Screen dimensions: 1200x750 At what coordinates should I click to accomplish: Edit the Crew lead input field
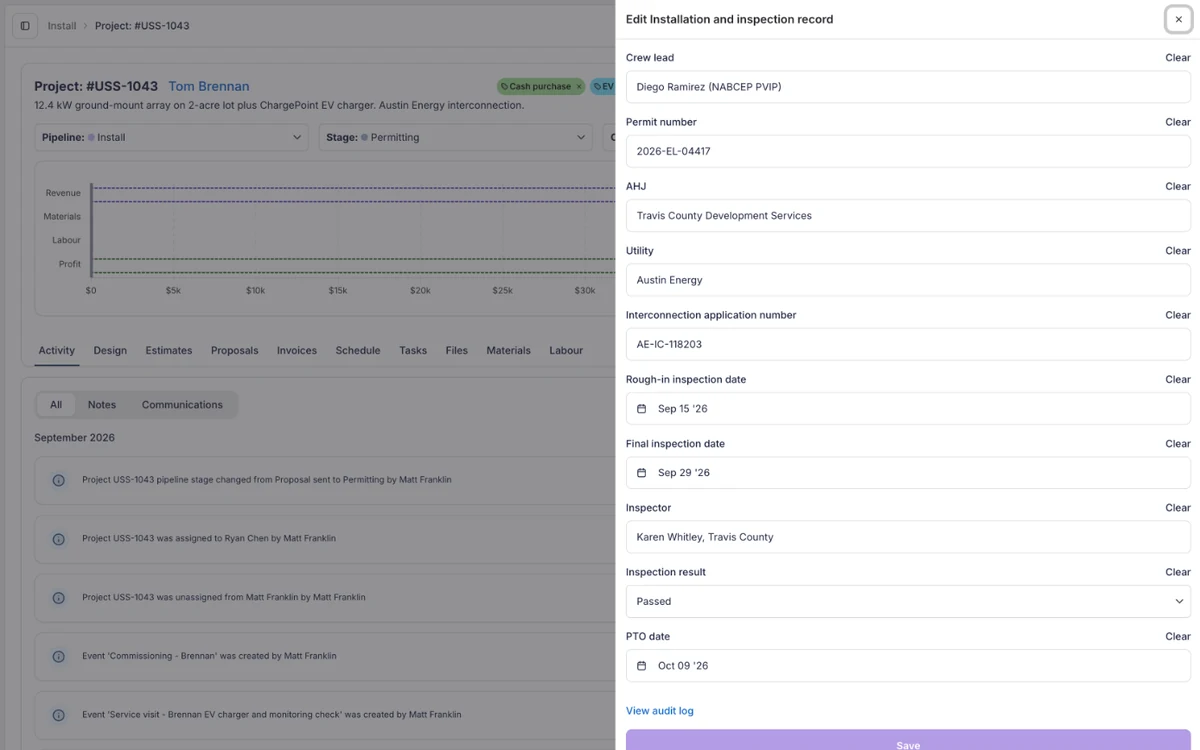point(908,87)
